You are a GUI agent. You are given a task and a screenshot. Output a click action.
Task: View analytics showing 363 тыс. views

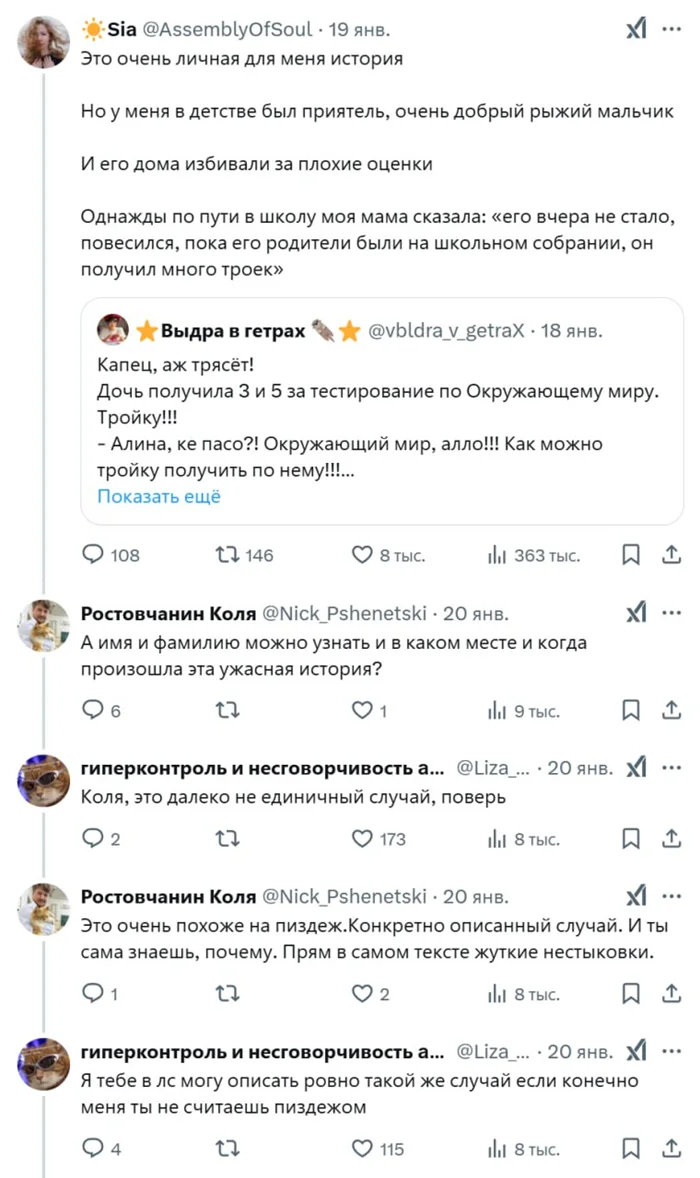(x=497, y=555)
